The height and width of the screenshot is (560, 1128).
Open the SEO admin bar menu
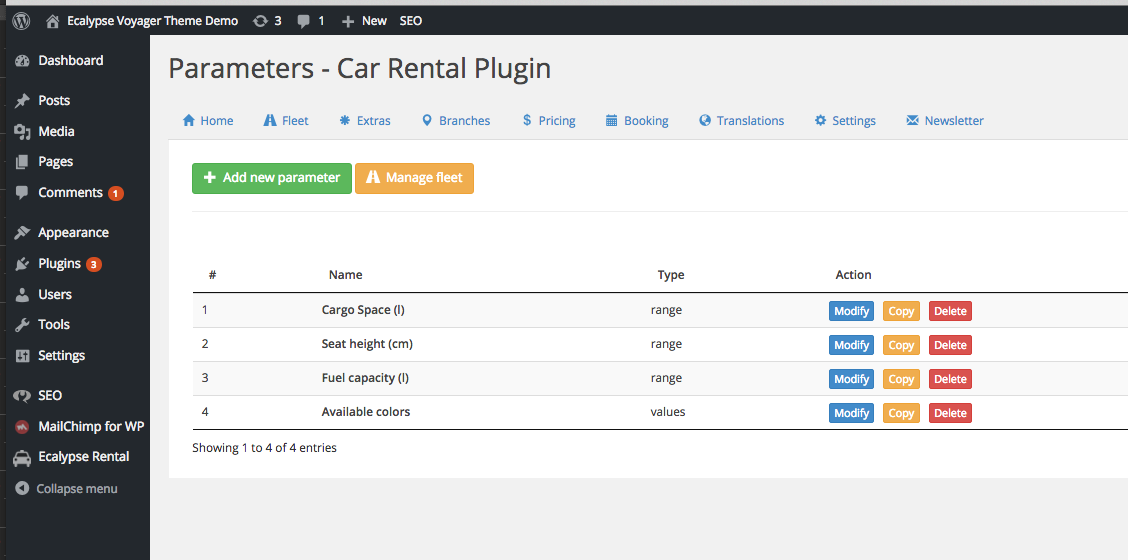click(x=411, y=22)
